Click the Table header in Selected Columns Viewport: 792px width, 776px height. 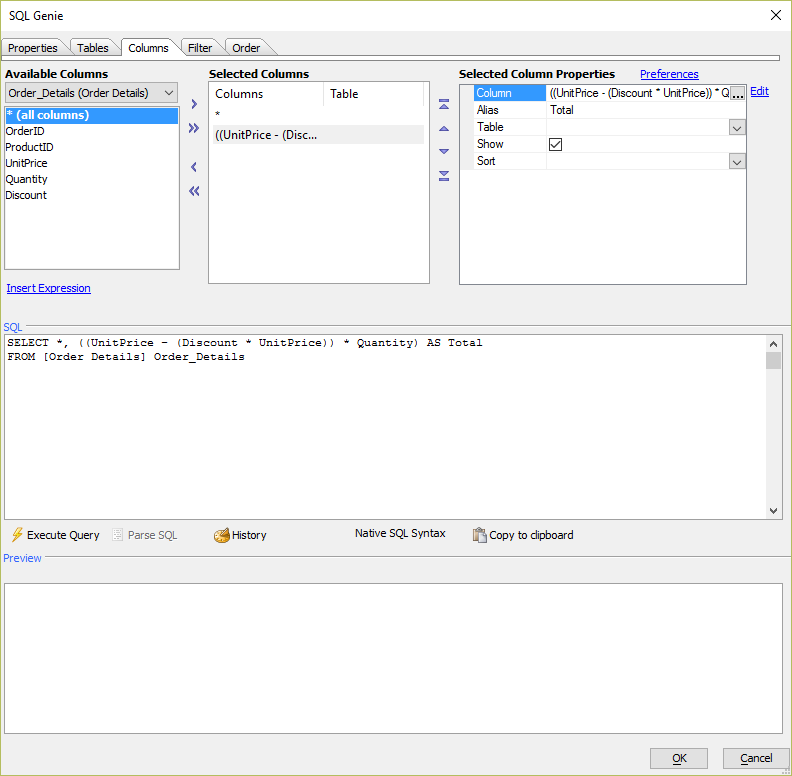373,94
